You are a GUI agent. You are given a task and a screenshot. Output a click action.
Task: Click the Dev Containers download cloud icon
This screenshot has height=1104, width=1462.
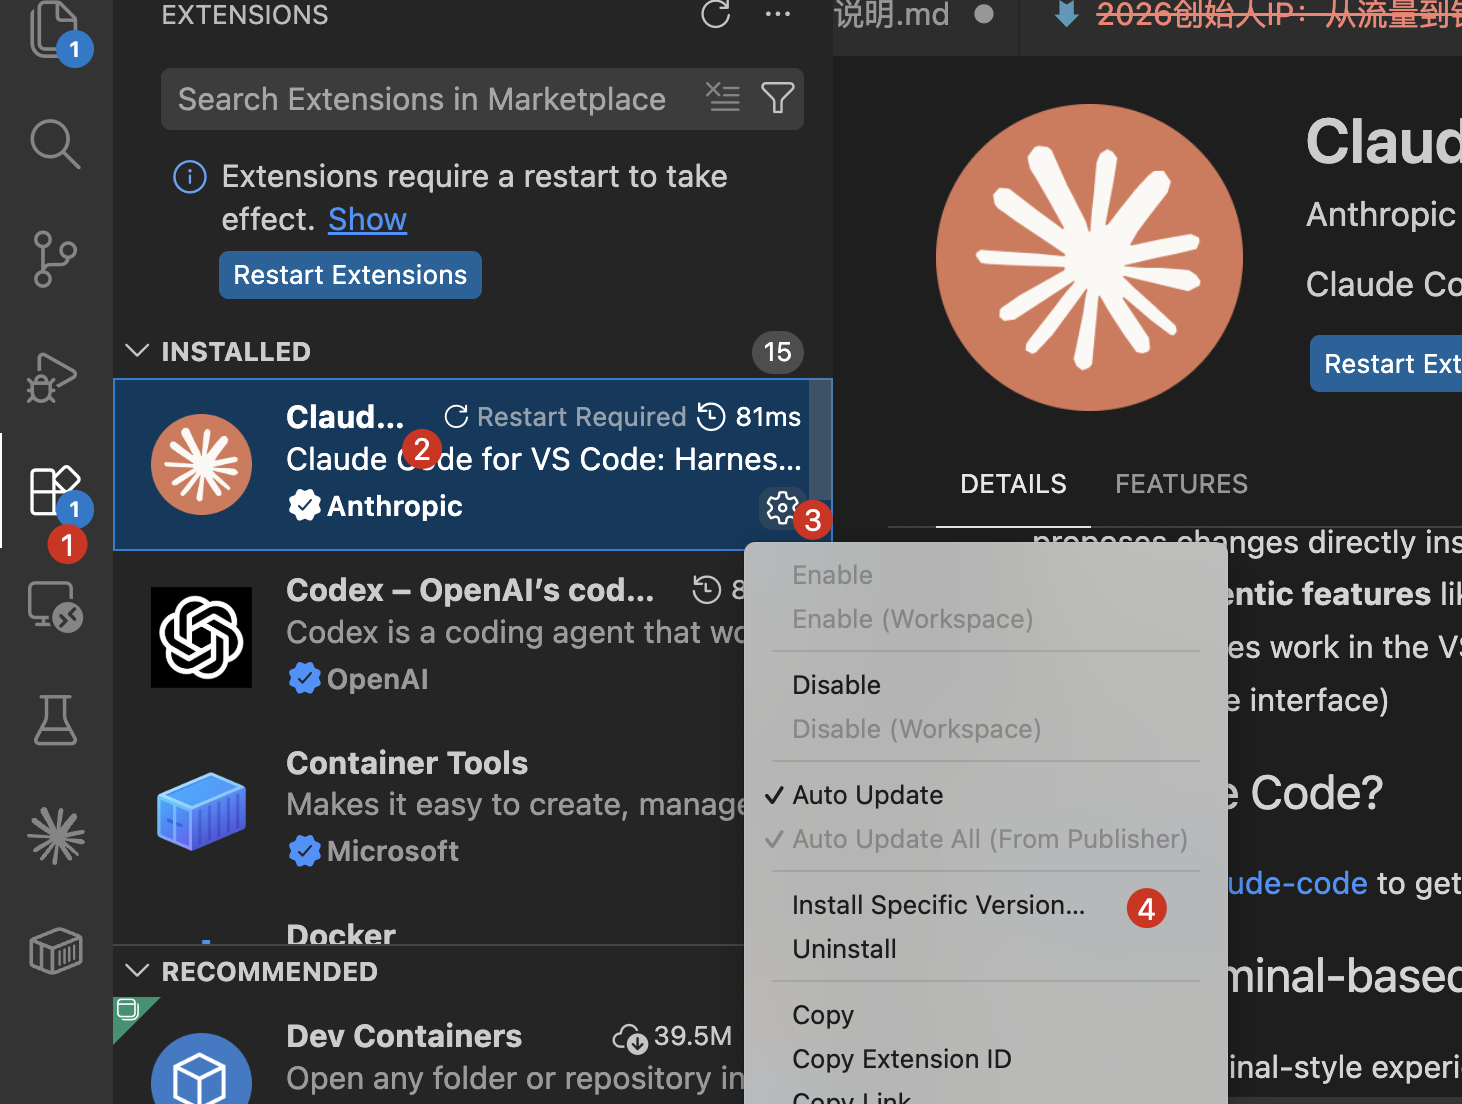point(630,1038)
